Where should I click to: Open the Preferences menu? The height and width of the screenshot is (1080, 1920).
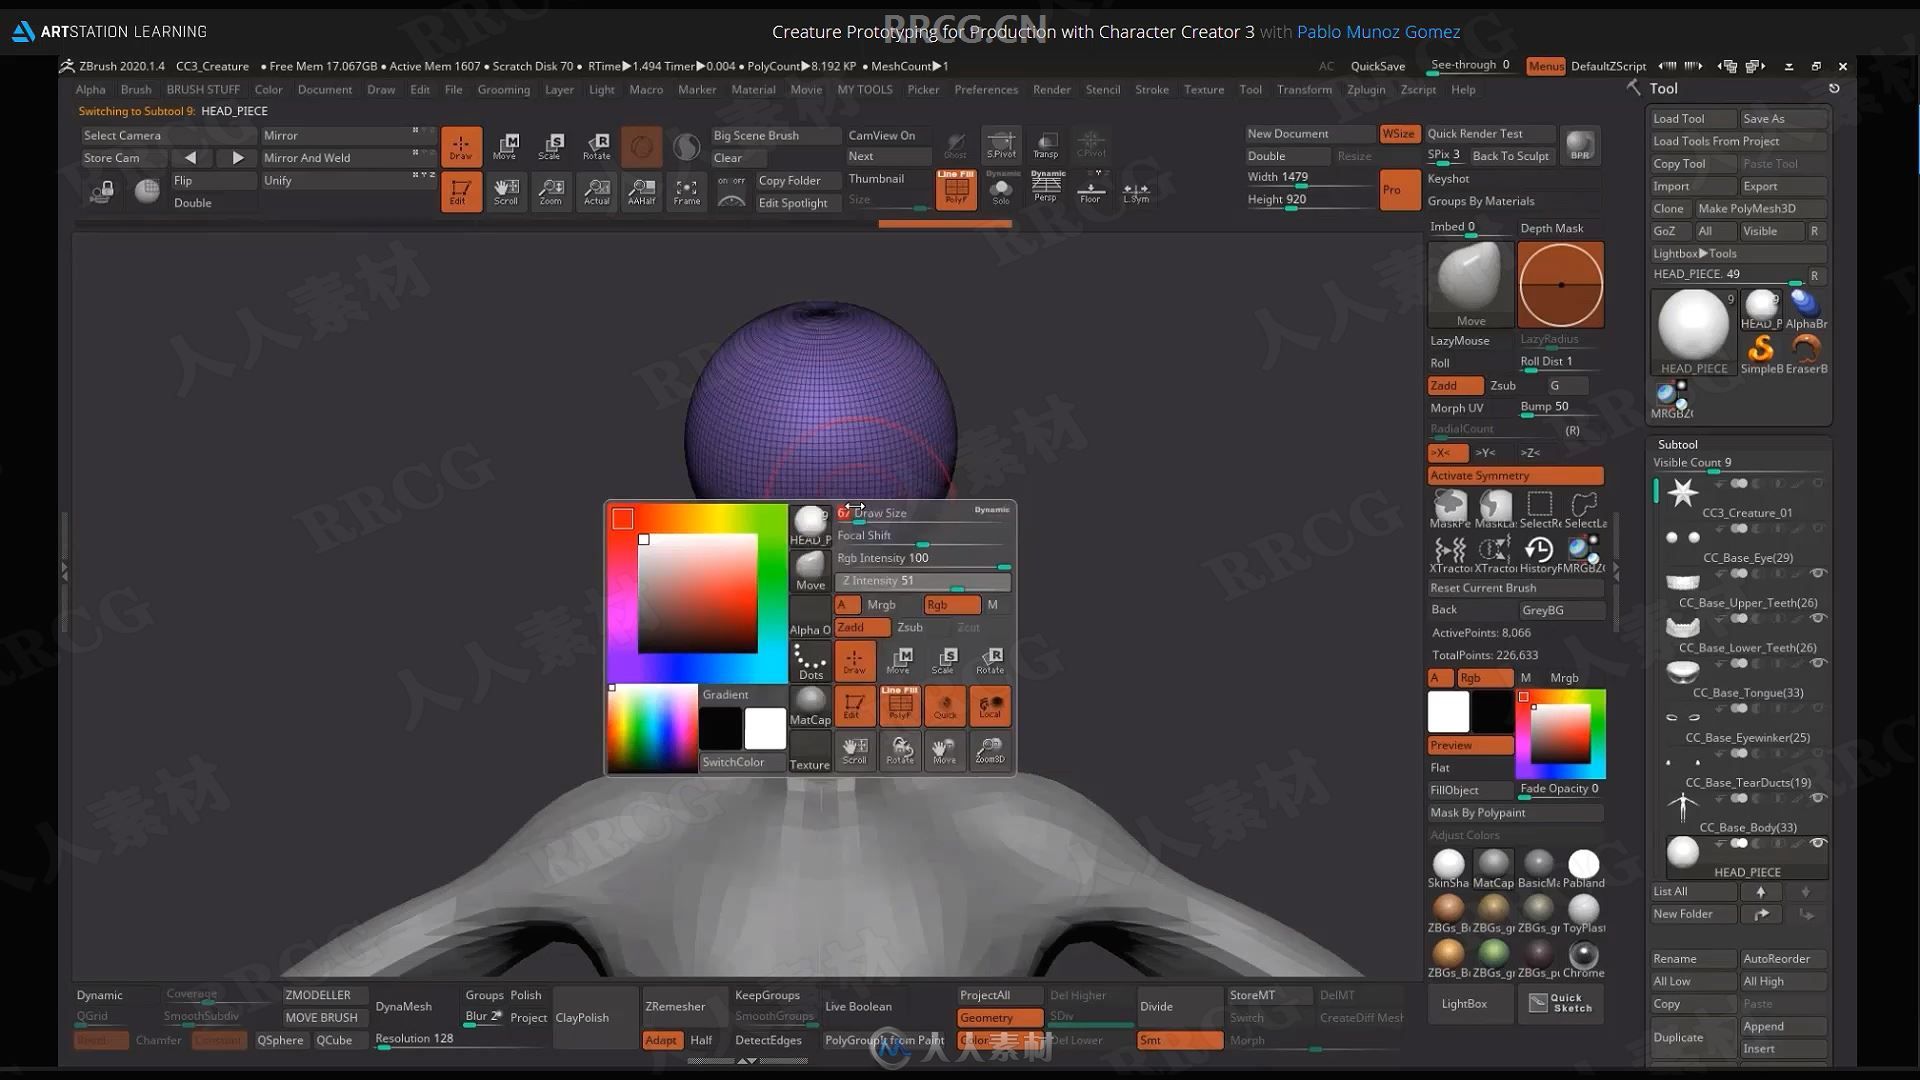[x=986, y=88]
